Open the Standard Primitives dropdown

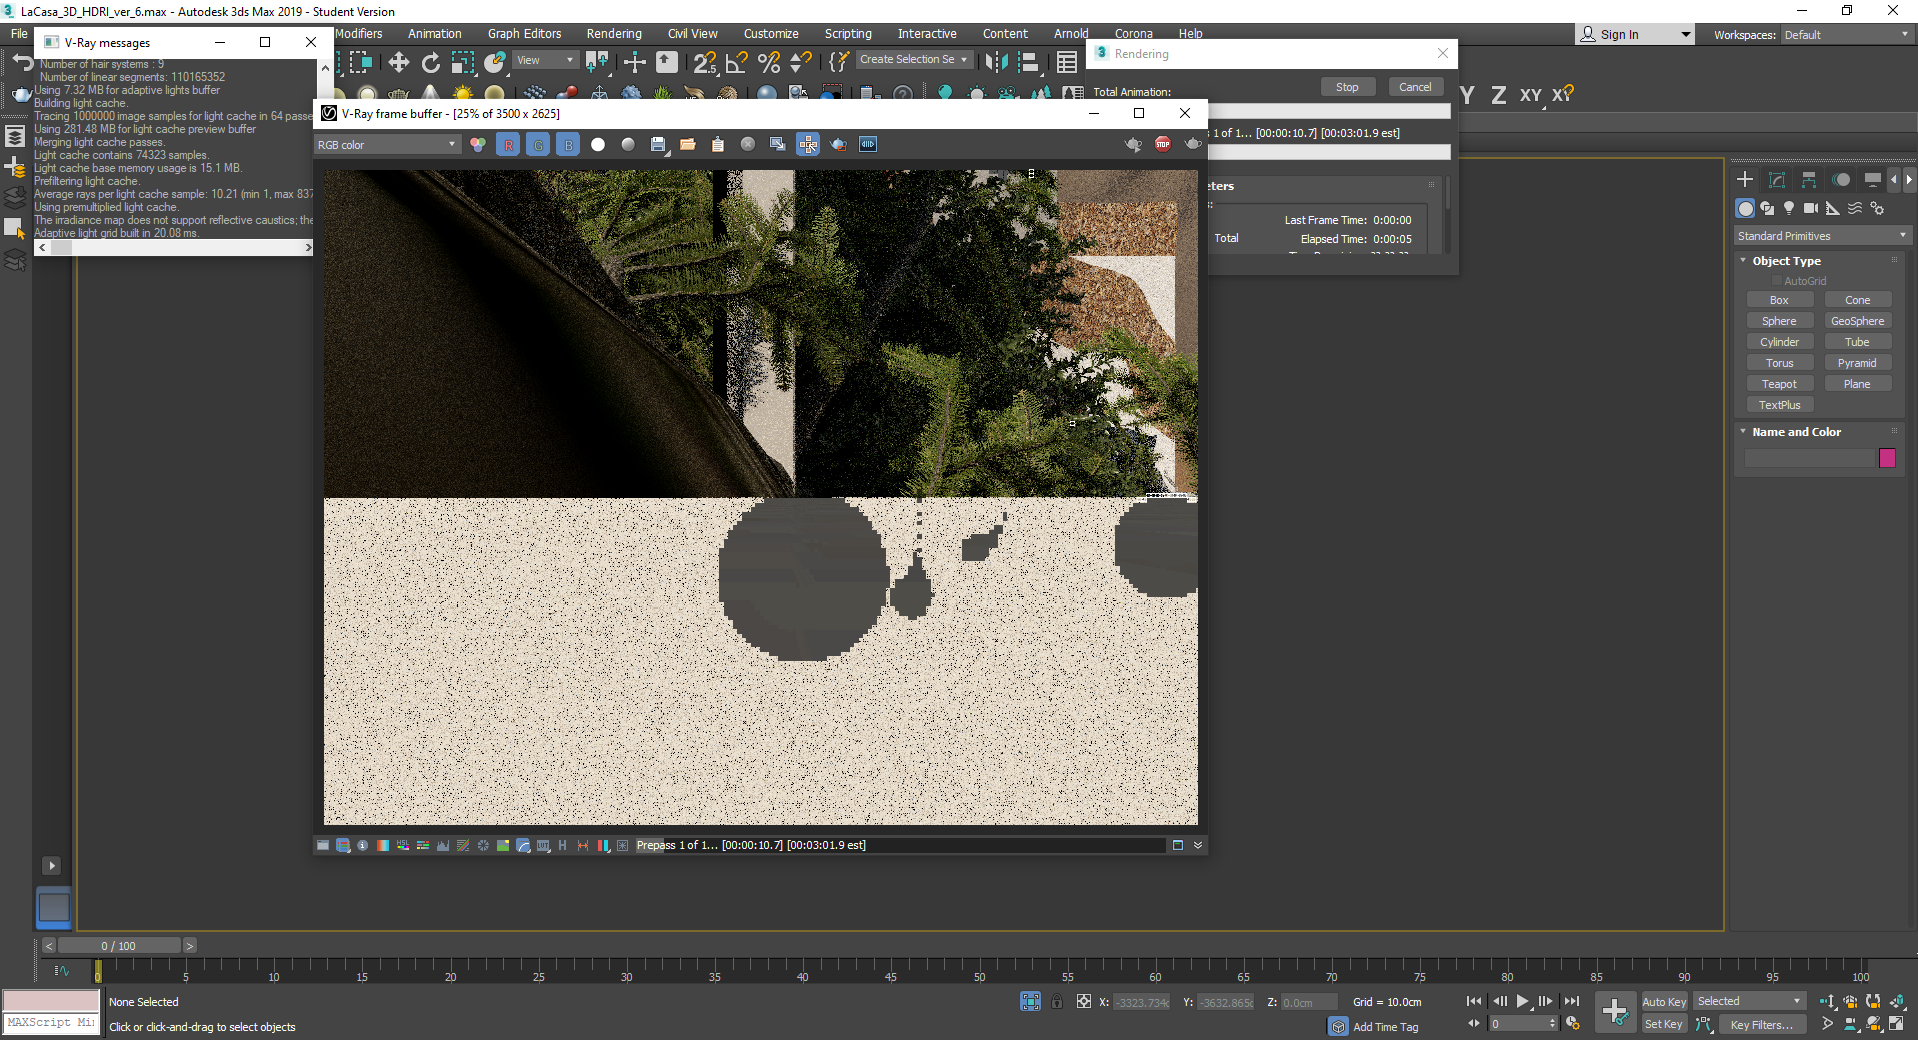1823,236
